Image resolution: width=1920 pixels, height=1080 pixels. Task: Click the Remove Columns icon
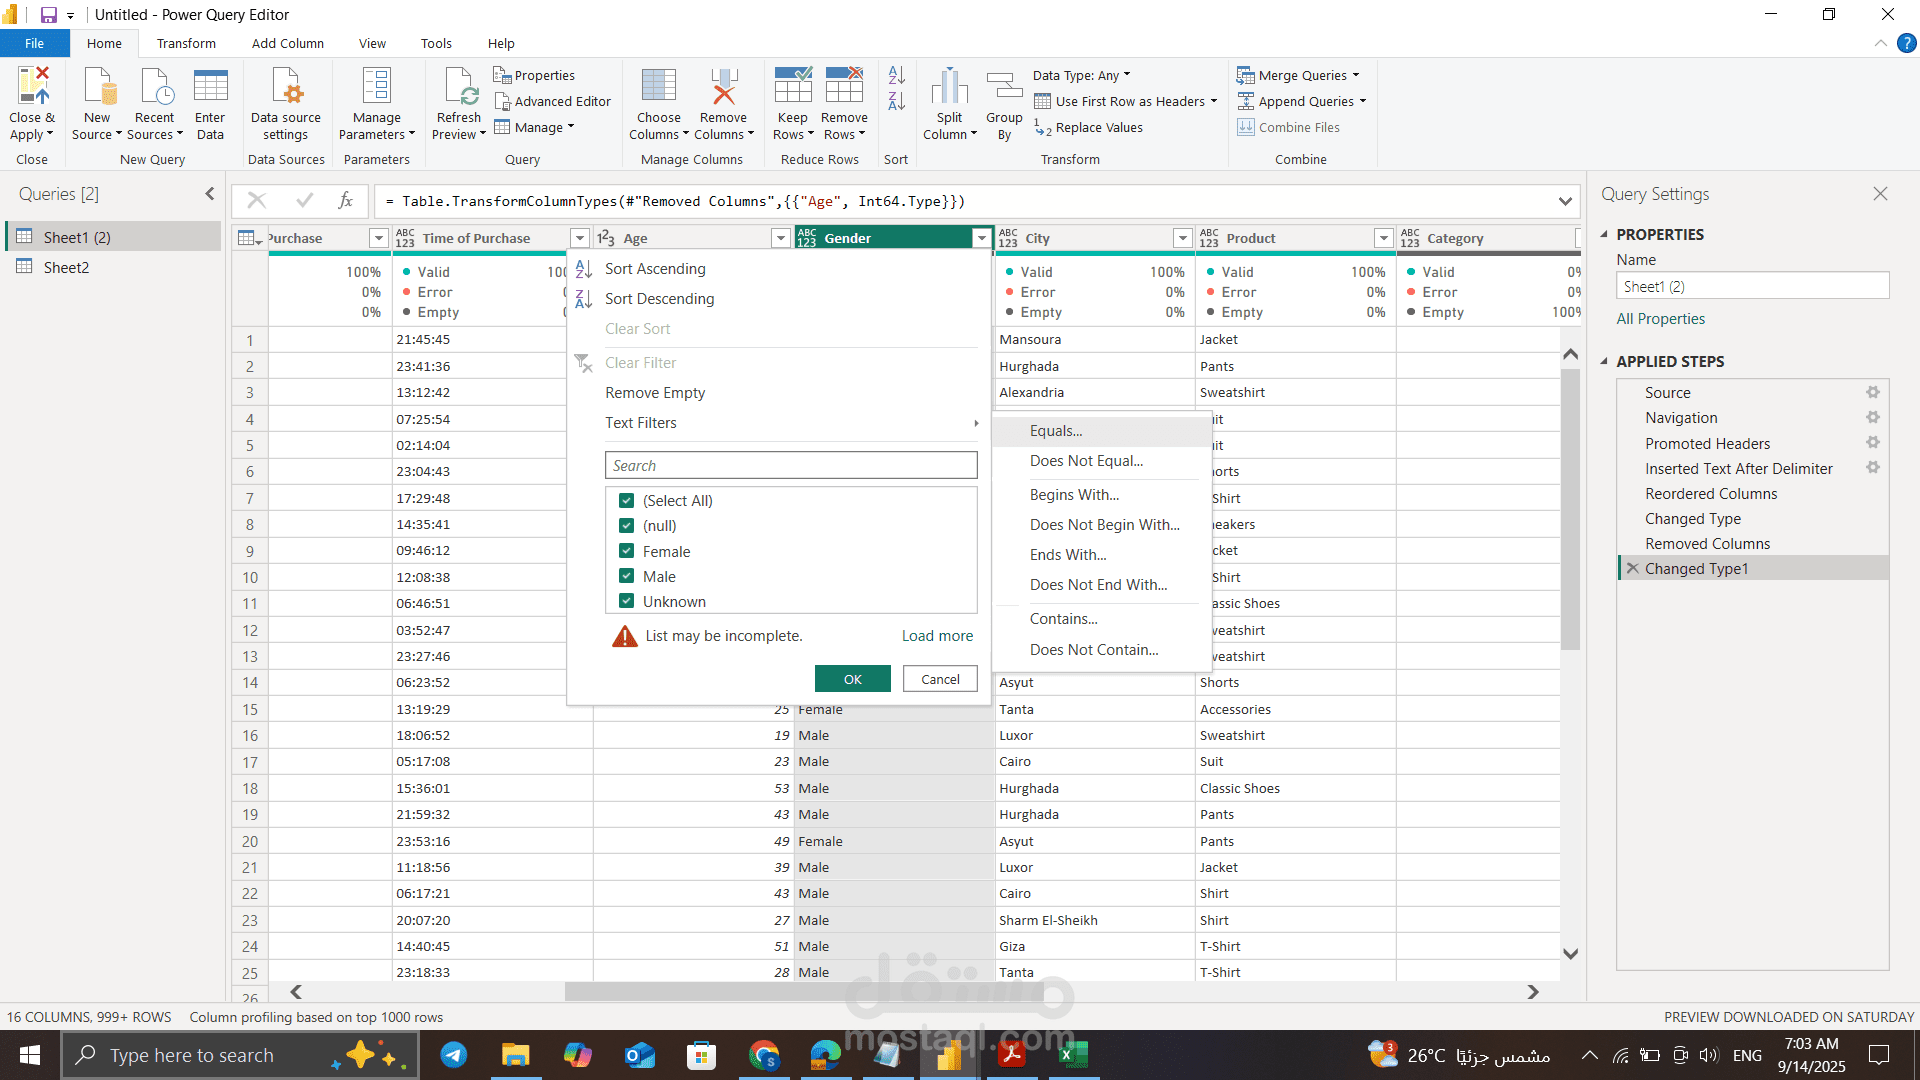(723, 87)
